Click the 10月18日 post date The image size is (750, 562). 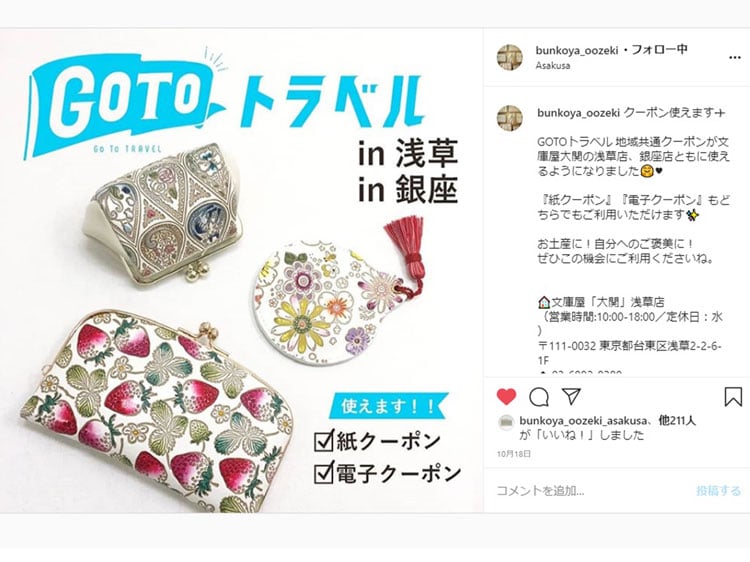[514, 453]
